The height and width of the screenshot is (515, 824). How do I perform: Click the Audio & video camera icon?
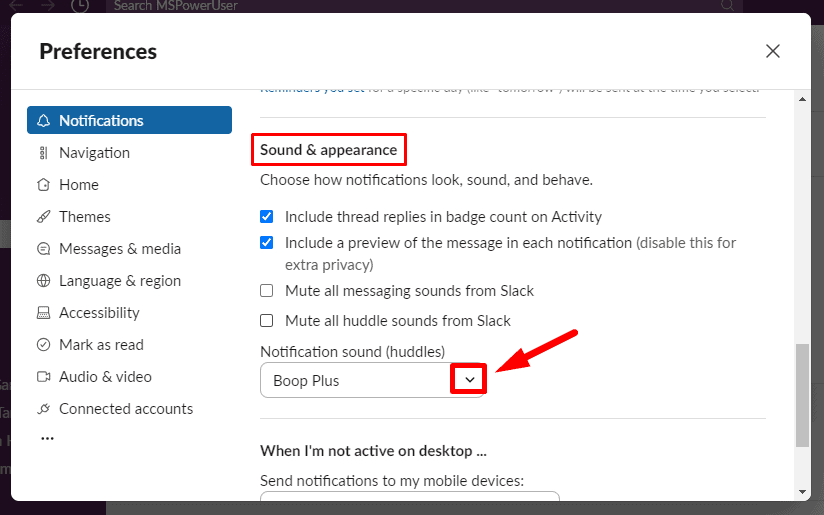pyautogui.click(x=44, y=377)
